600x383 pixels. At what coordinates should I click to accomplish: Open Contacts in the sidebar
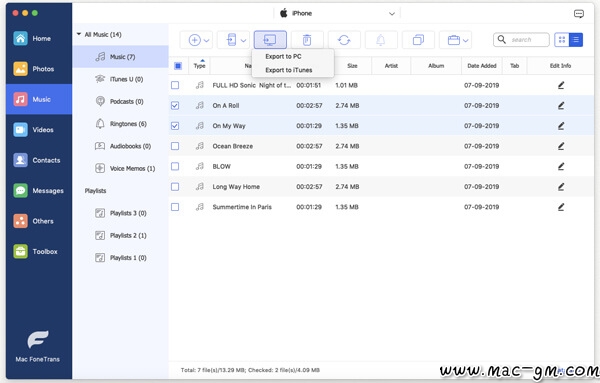[x=38, y=160]
